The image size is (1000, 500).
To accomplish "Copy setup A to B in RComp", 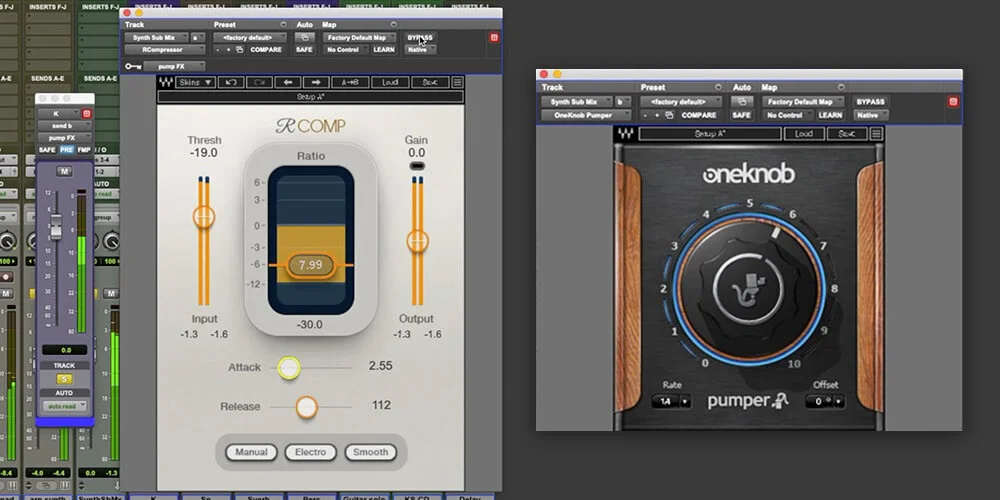I will pyautogui.click(x=350, y=82).
